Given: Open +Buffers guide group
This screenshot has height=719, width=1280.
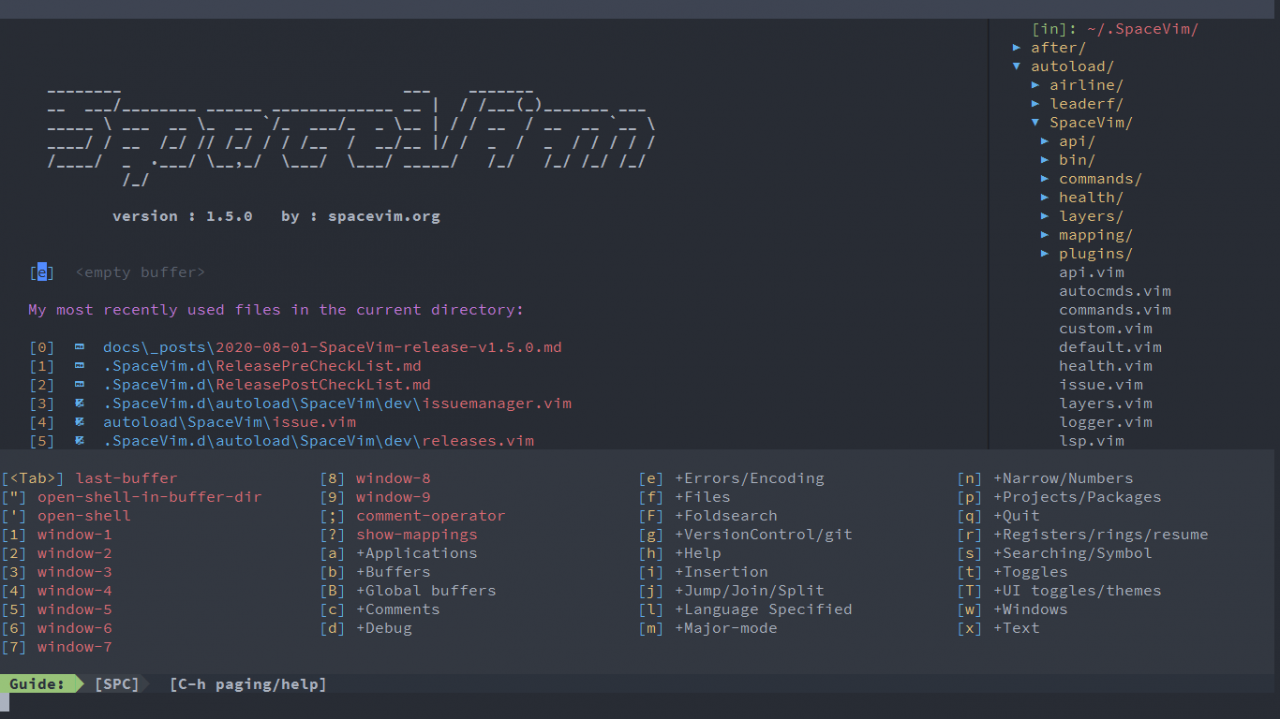Looking at the screenshot, I should tap(394, 572).
